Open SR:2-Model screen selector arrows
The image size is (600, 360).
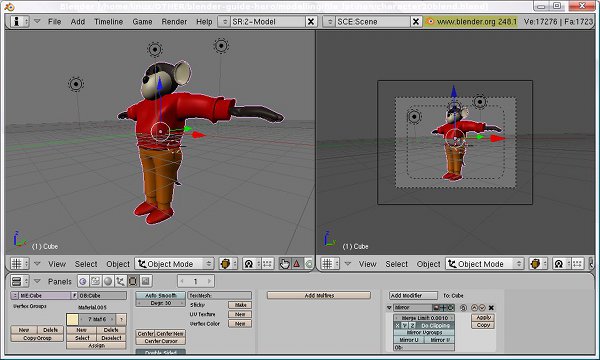225,22
